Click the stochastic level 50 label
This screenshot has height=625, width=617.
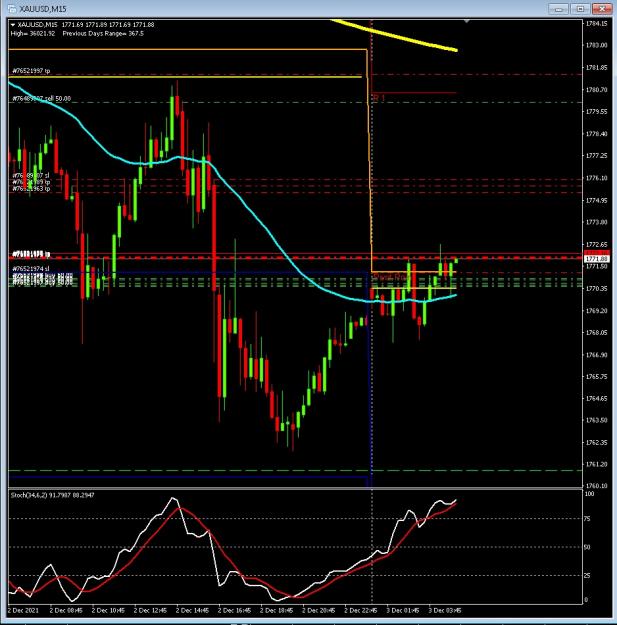[587, 547]
